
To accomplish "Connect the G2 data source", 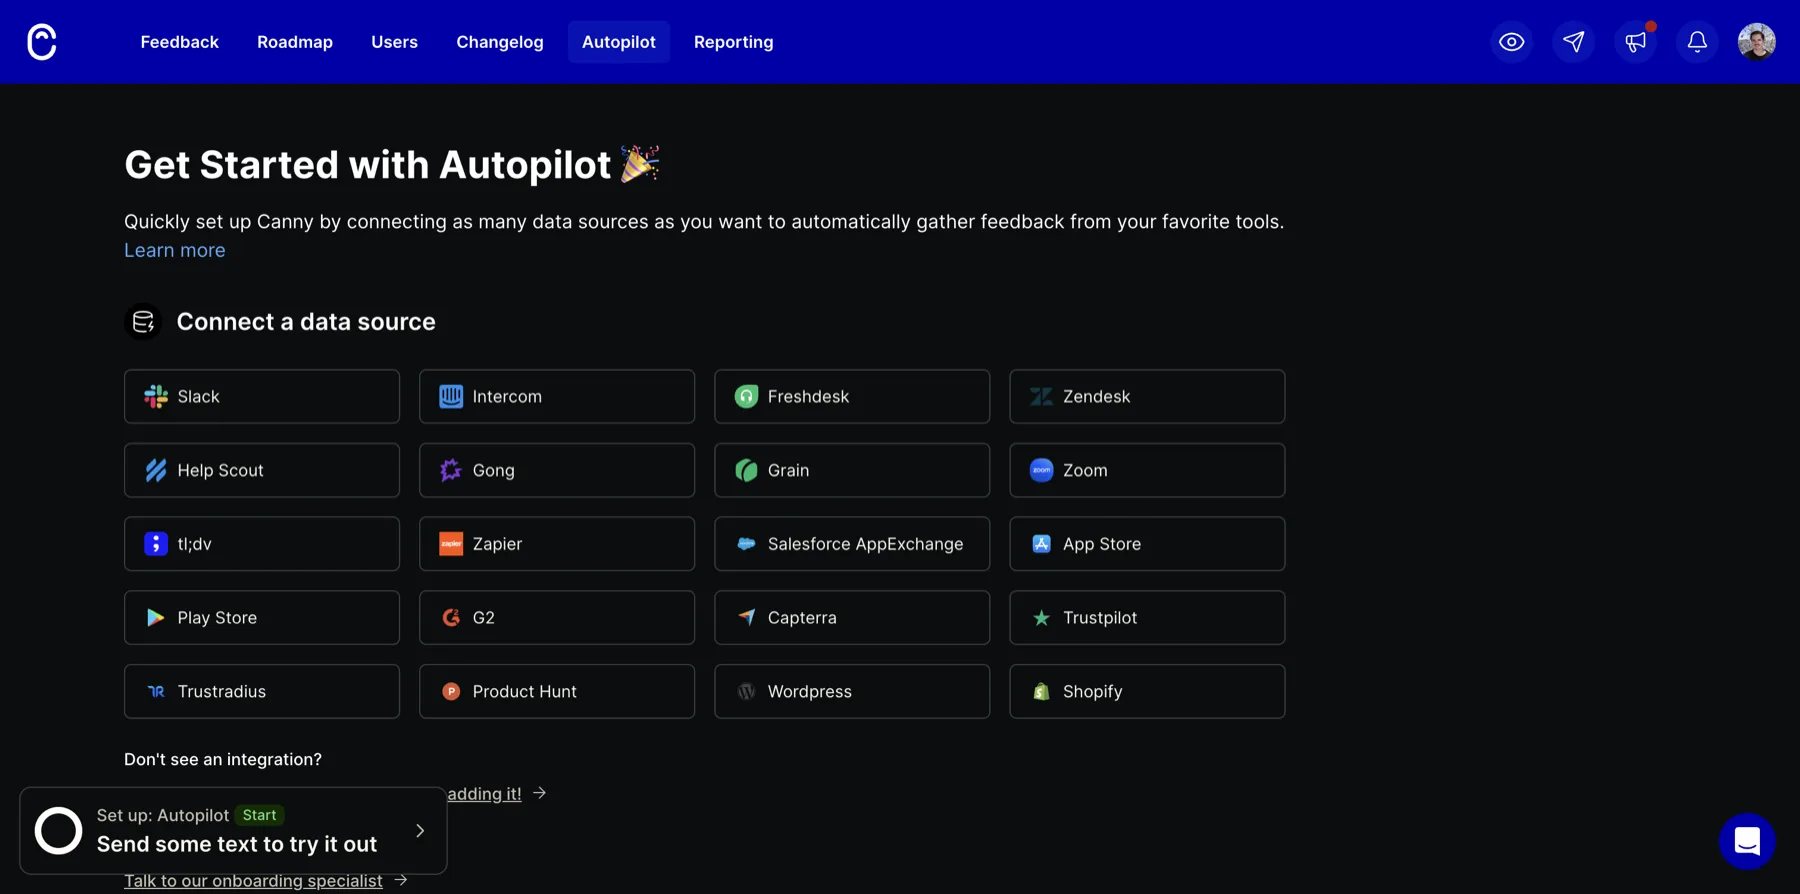I will pyautogui.click(x=557, y=618).
